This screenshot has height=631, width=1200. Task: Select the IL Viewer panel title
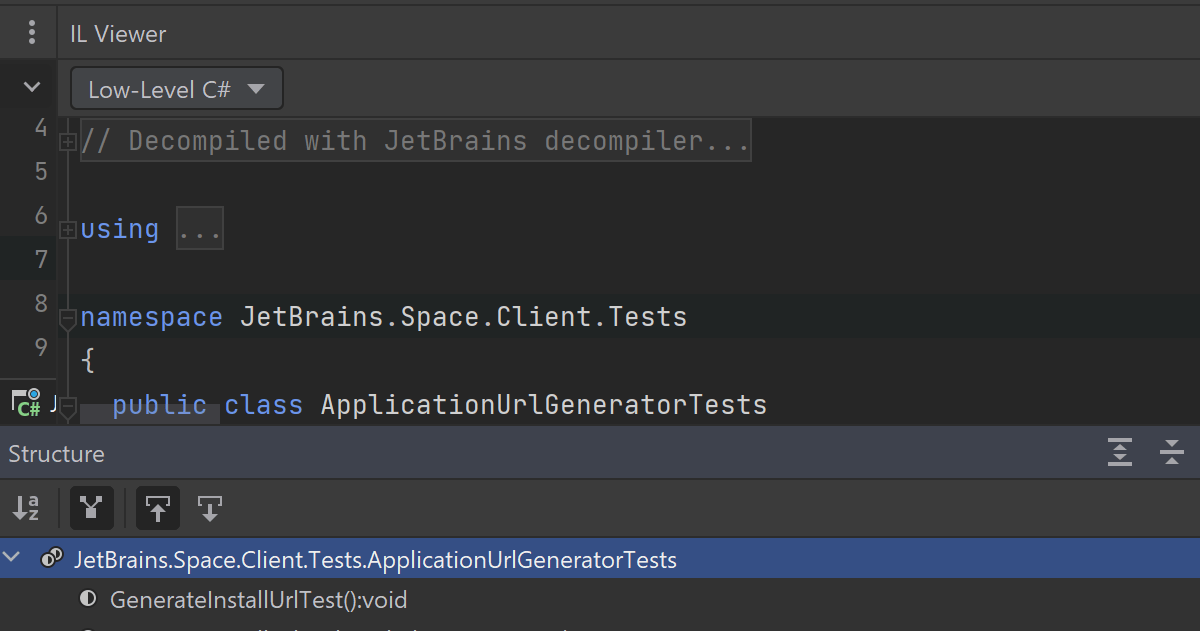tap(118, 34)
